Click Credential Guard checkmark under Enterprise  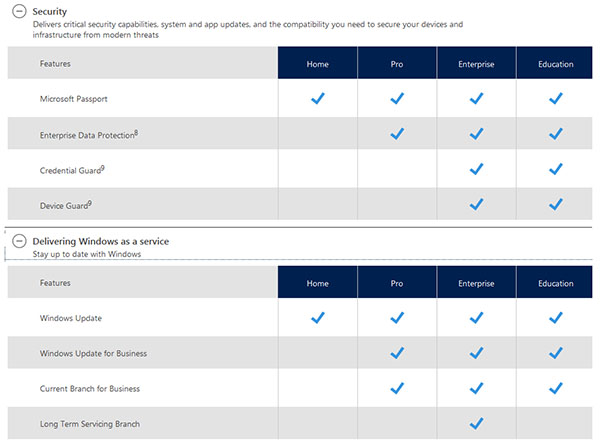tap(476, 169)
